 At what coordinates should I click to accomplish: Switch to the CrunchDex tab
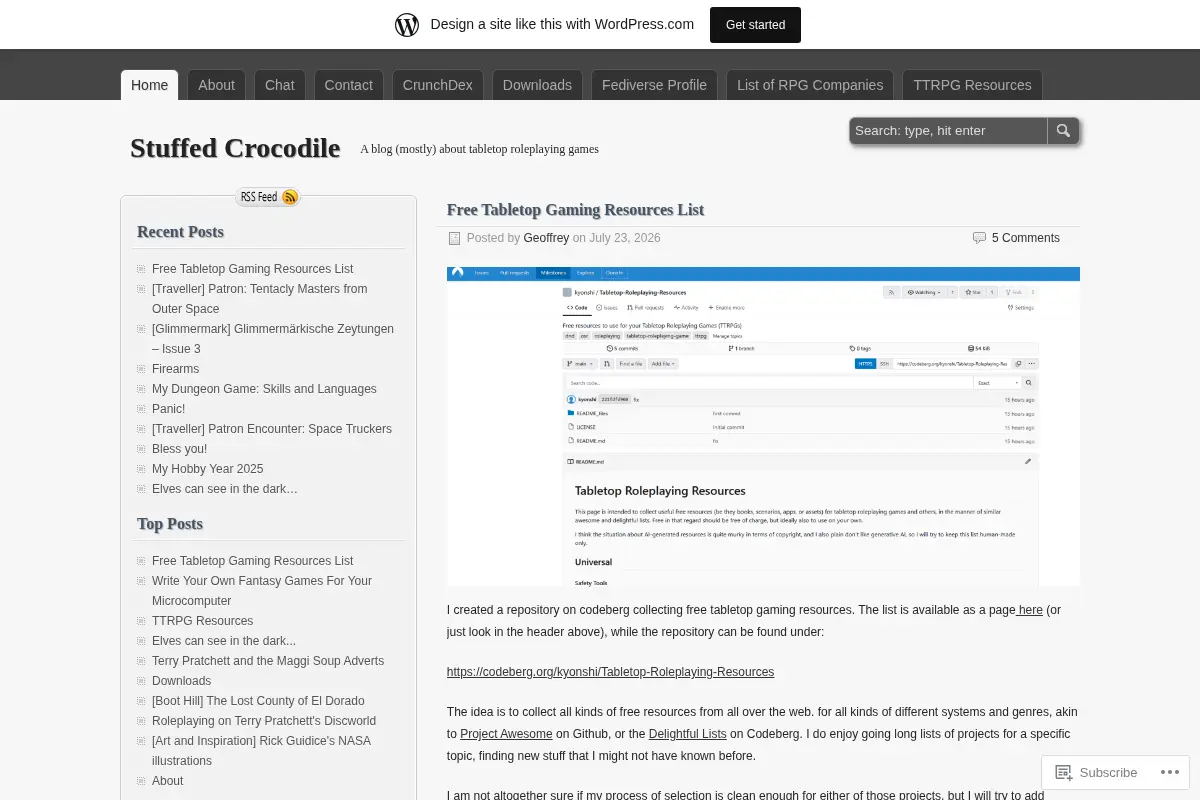point(438,85)
